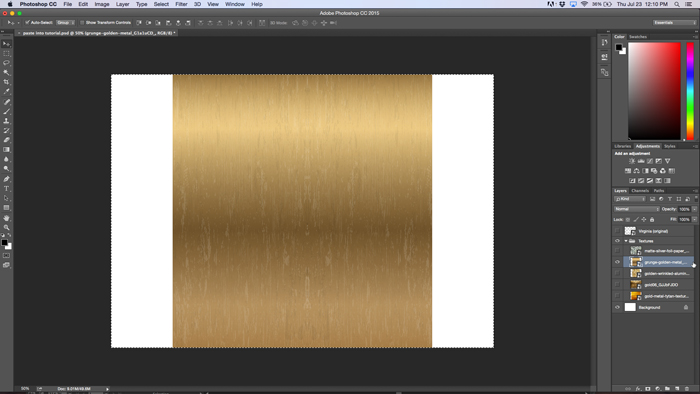Select the Virginia (original) layer
The height and width of the screenshot is (394, 700).
653,231
